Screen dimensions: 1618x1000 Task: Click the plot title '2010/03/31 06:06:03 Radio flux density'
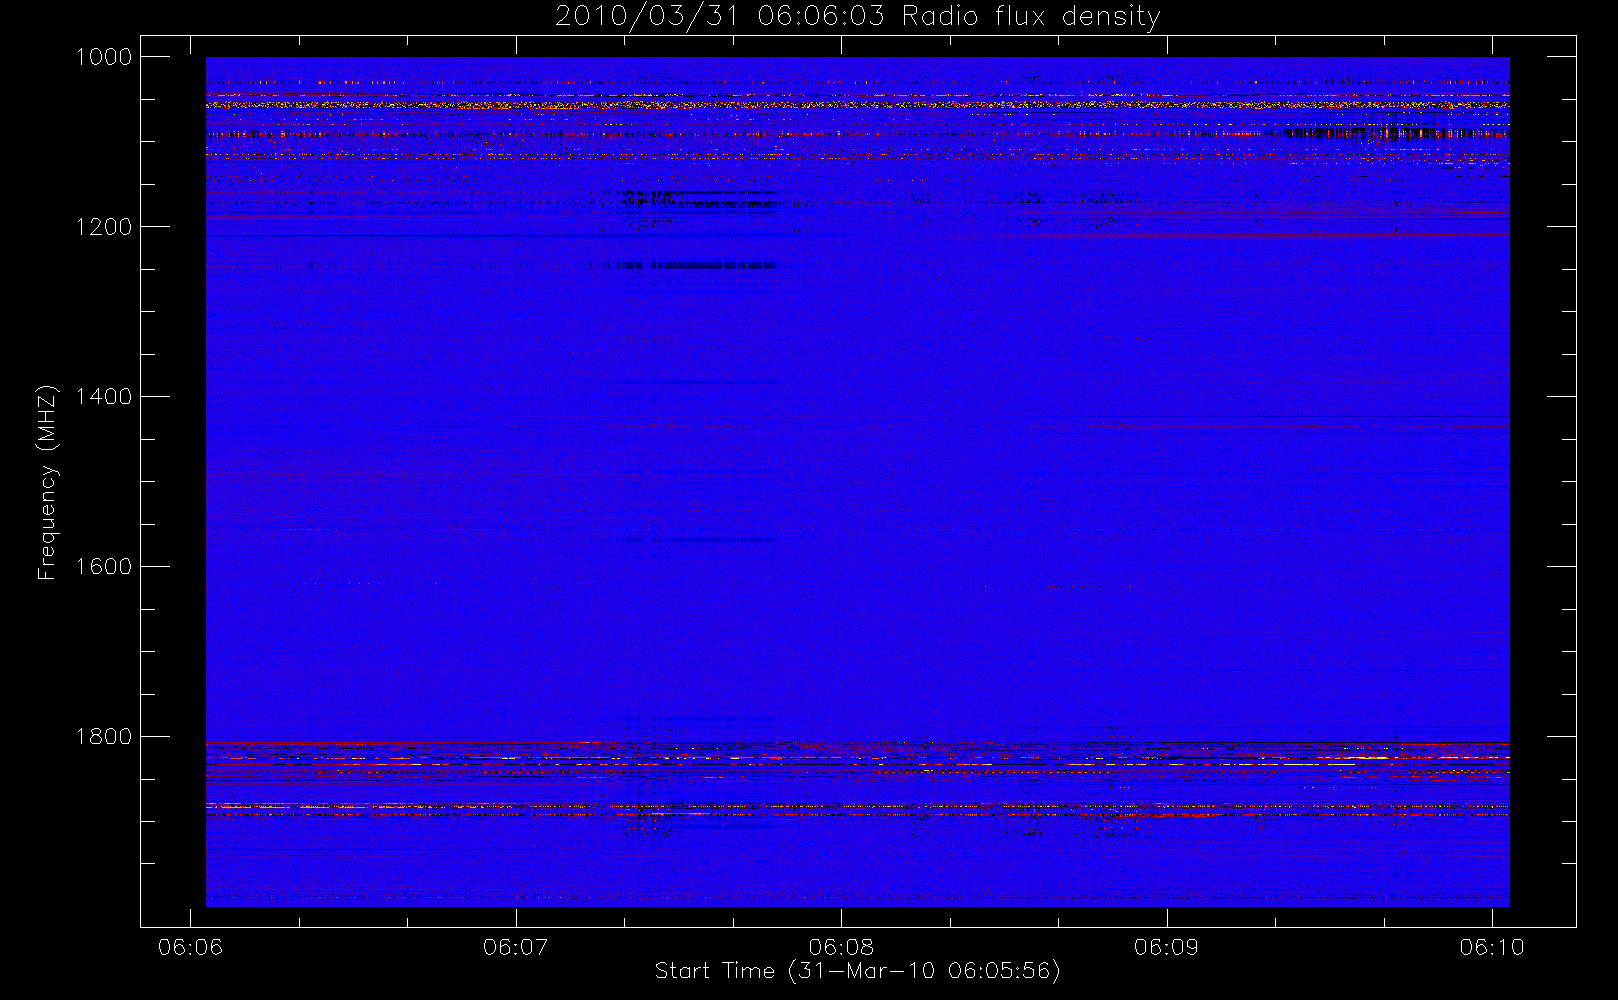(858, 16)
